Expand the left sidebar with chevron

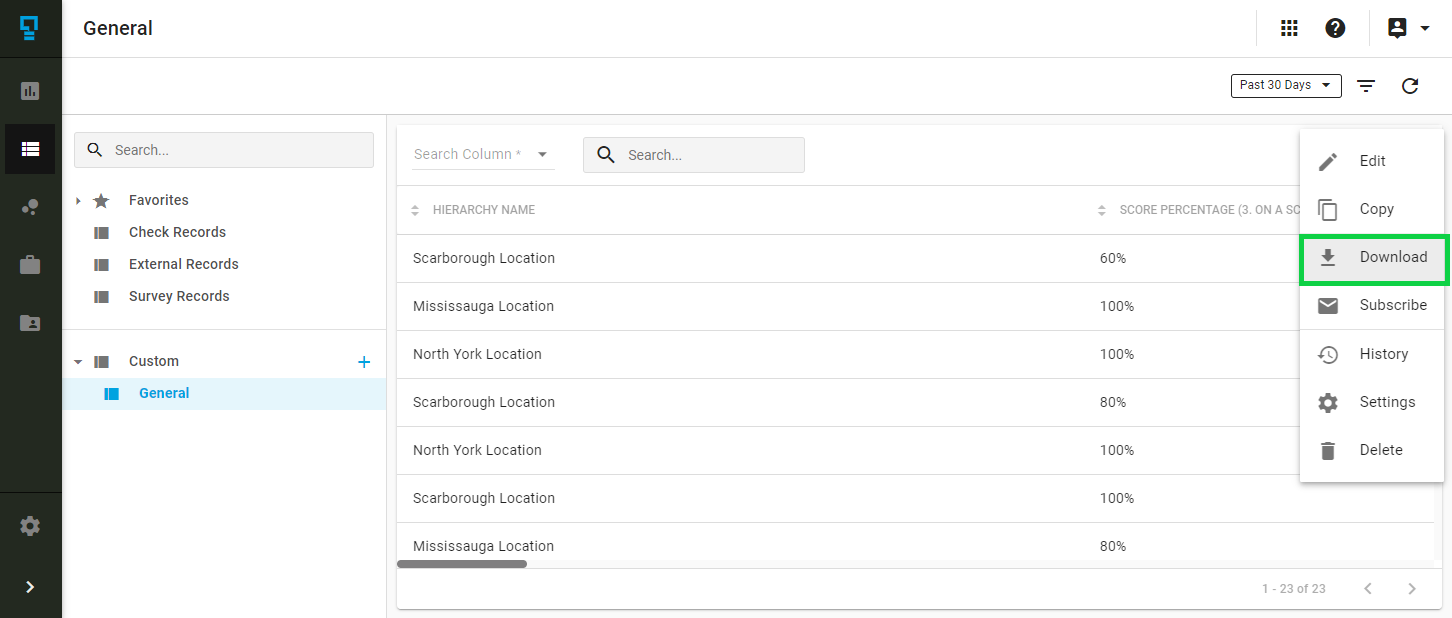click(30, 587)
